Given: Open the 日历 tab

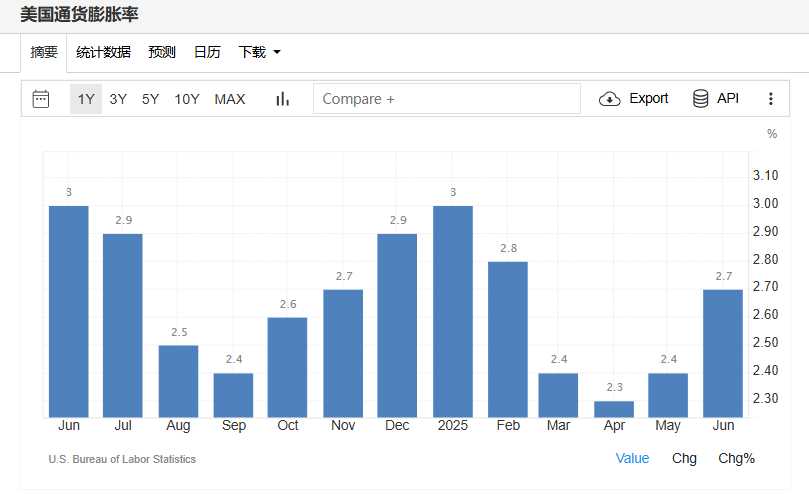Looking at the screenshot, I should coord(207,52).
